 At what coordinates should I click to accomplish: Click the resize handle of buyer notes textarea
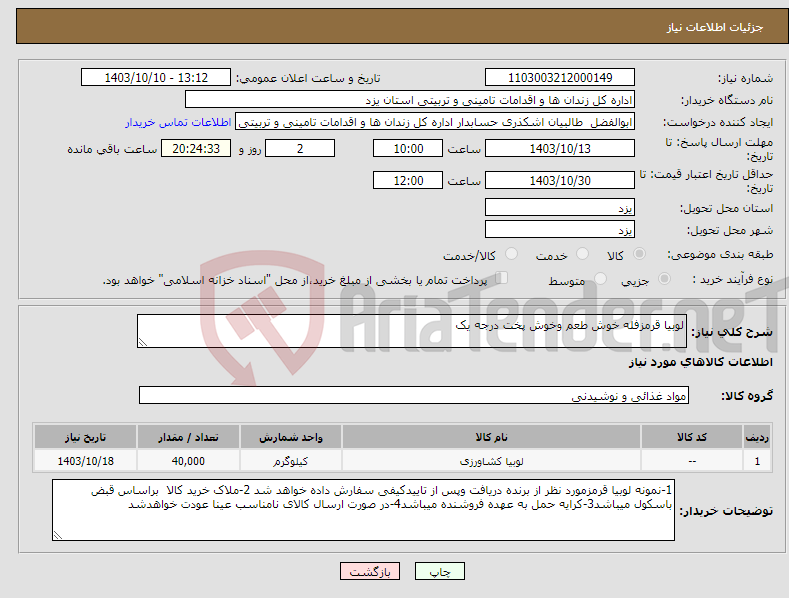pyautogui.click(x=58, y=536)
